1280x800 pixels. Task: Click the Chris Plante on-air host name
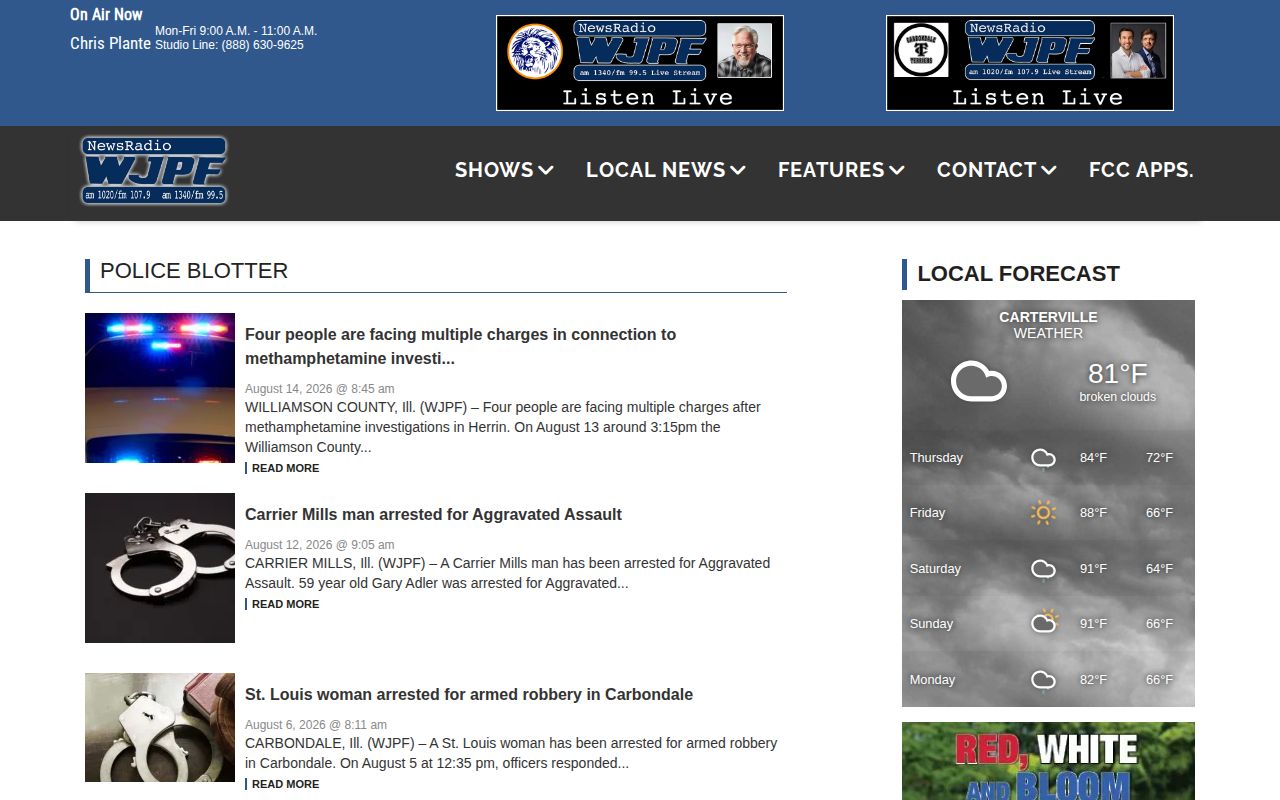pos(110,43)
